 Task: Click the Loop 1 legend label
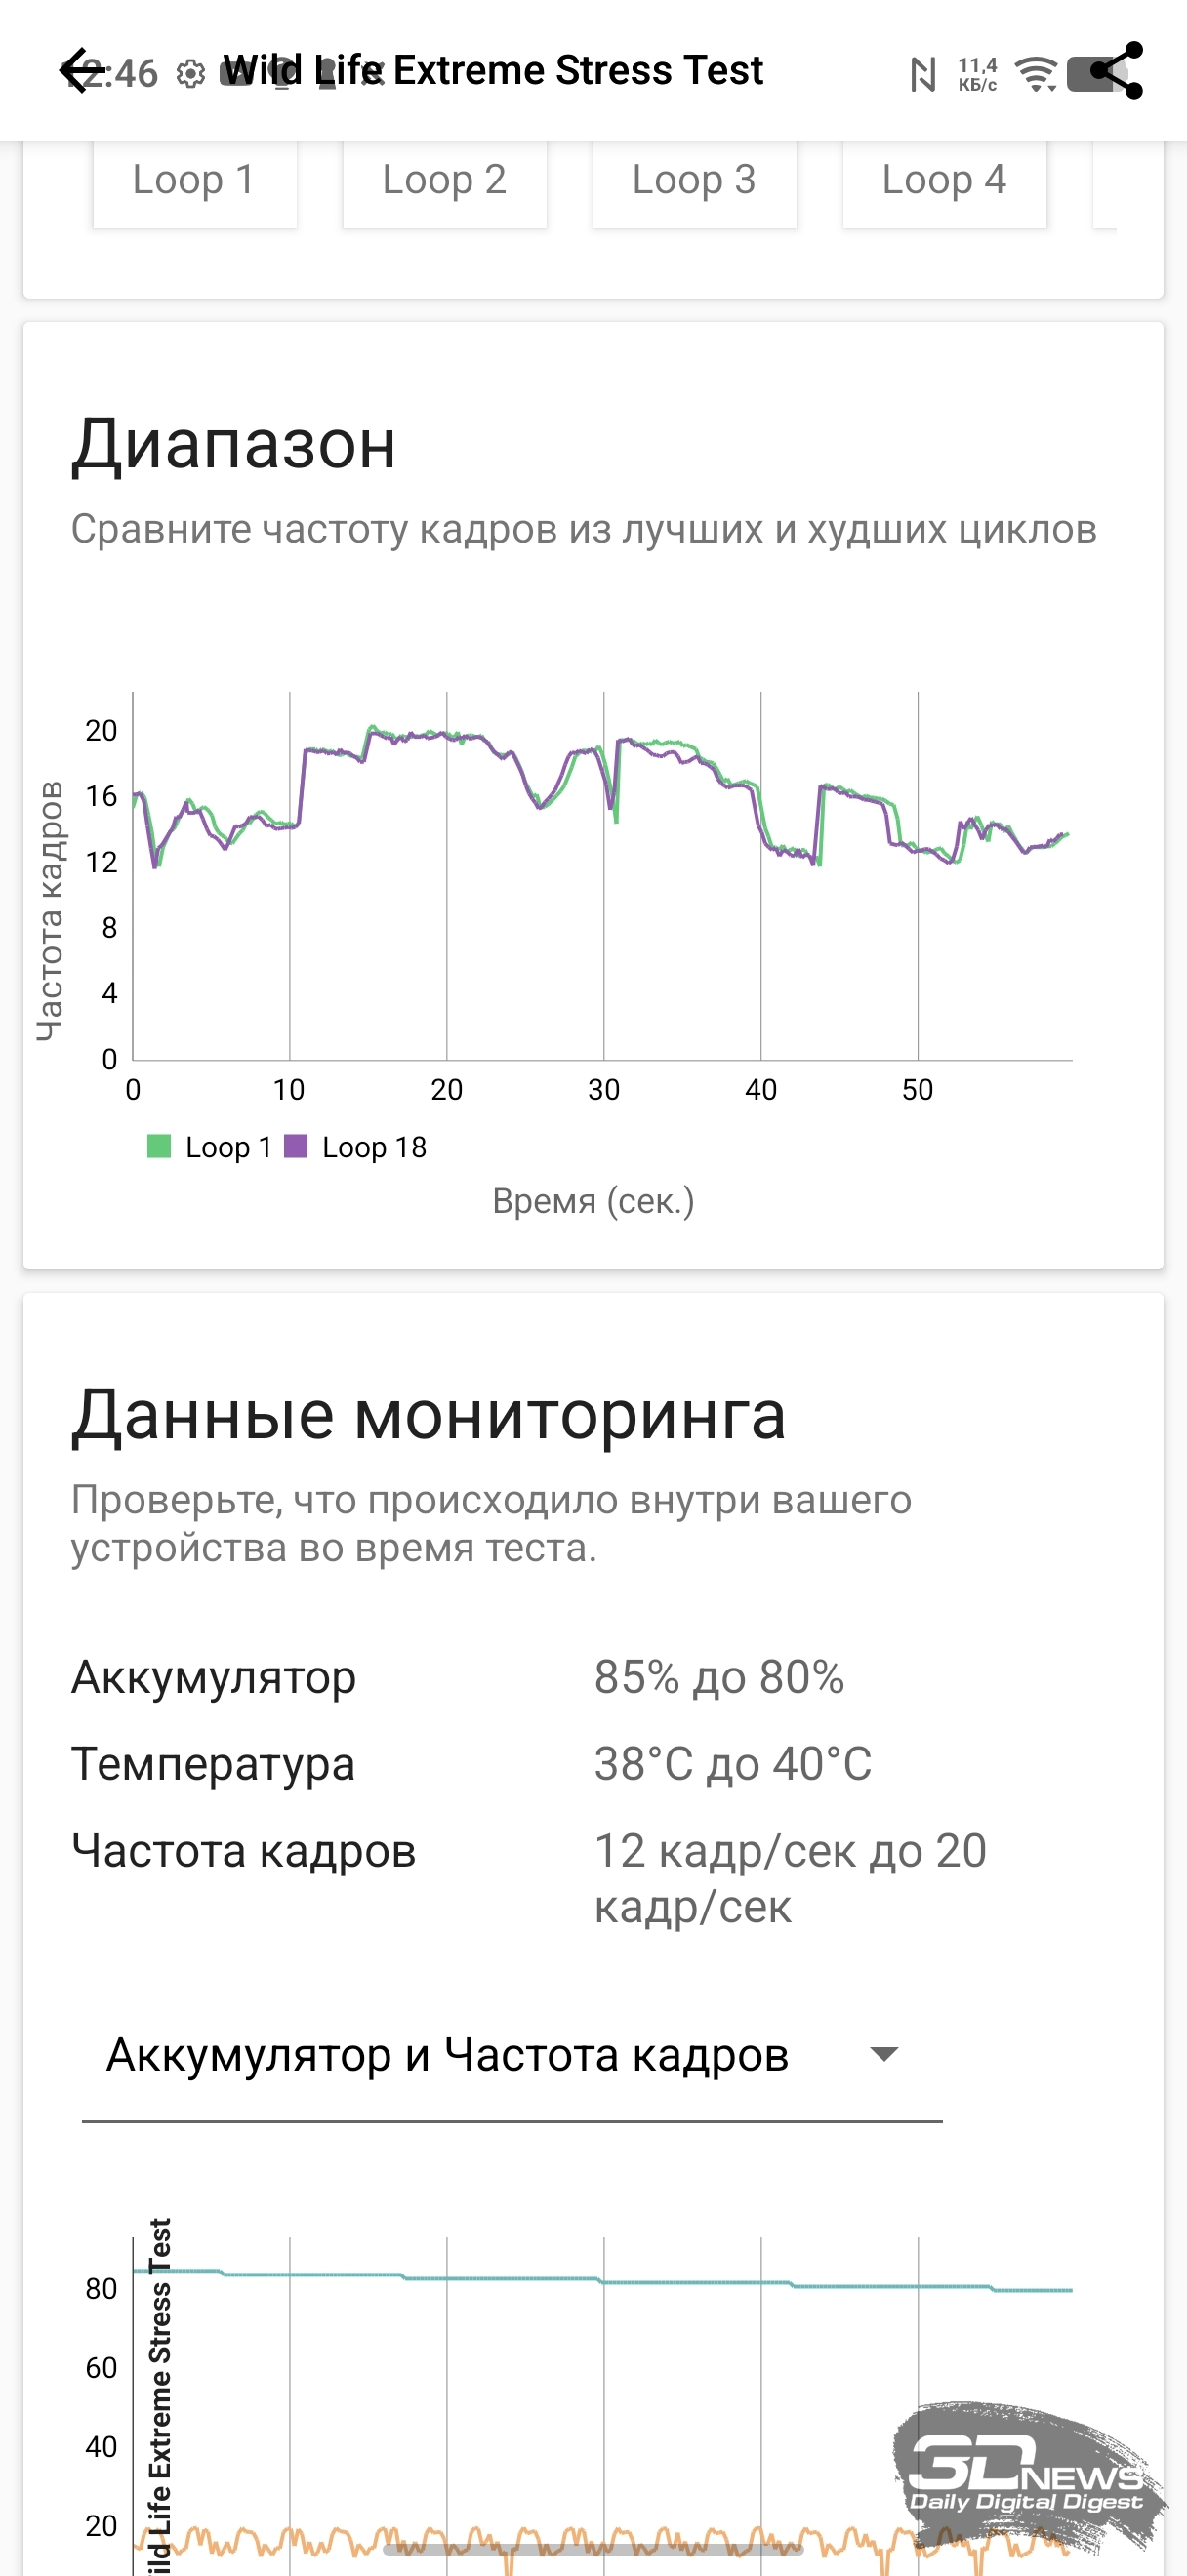(x=229, y=1147)
